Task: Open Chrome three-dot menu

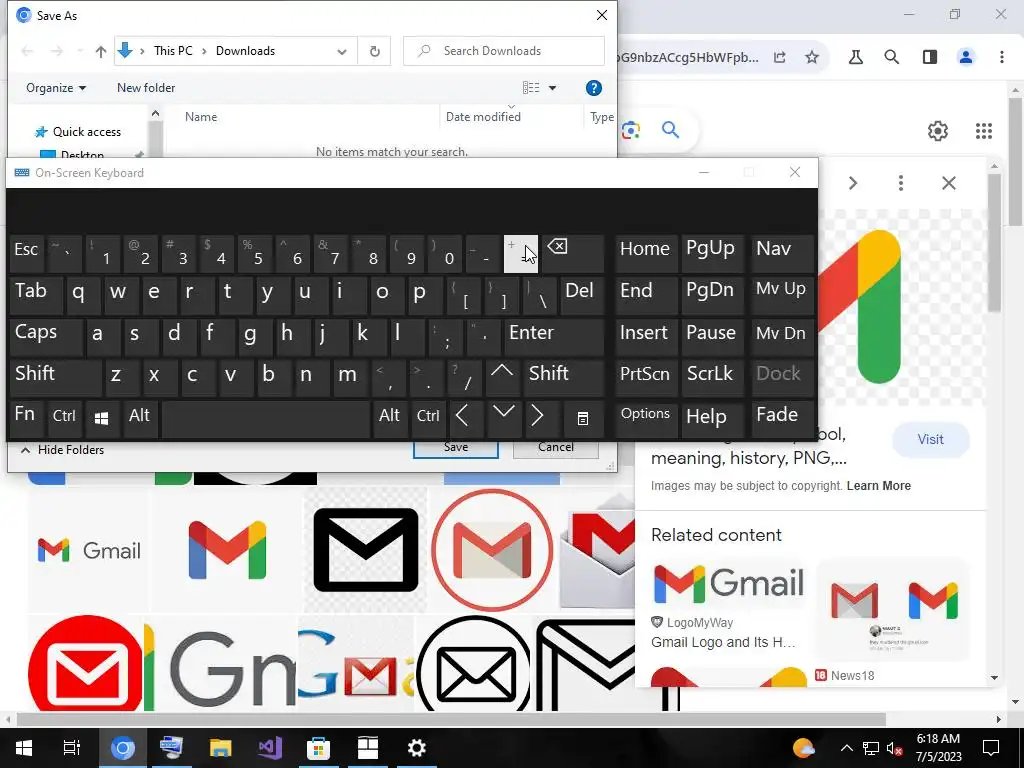Action: [1001, 57]
